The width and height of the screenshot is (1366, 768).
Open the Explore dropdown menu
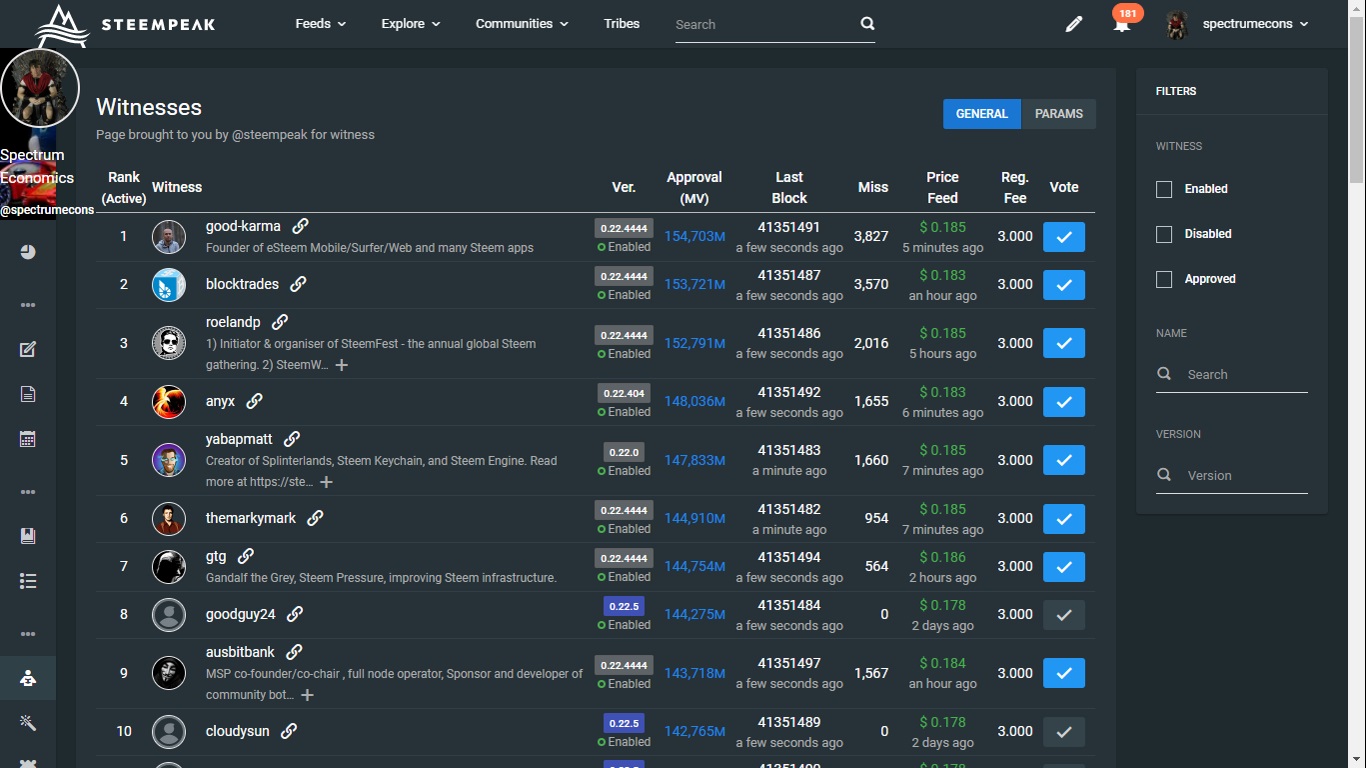411,24
